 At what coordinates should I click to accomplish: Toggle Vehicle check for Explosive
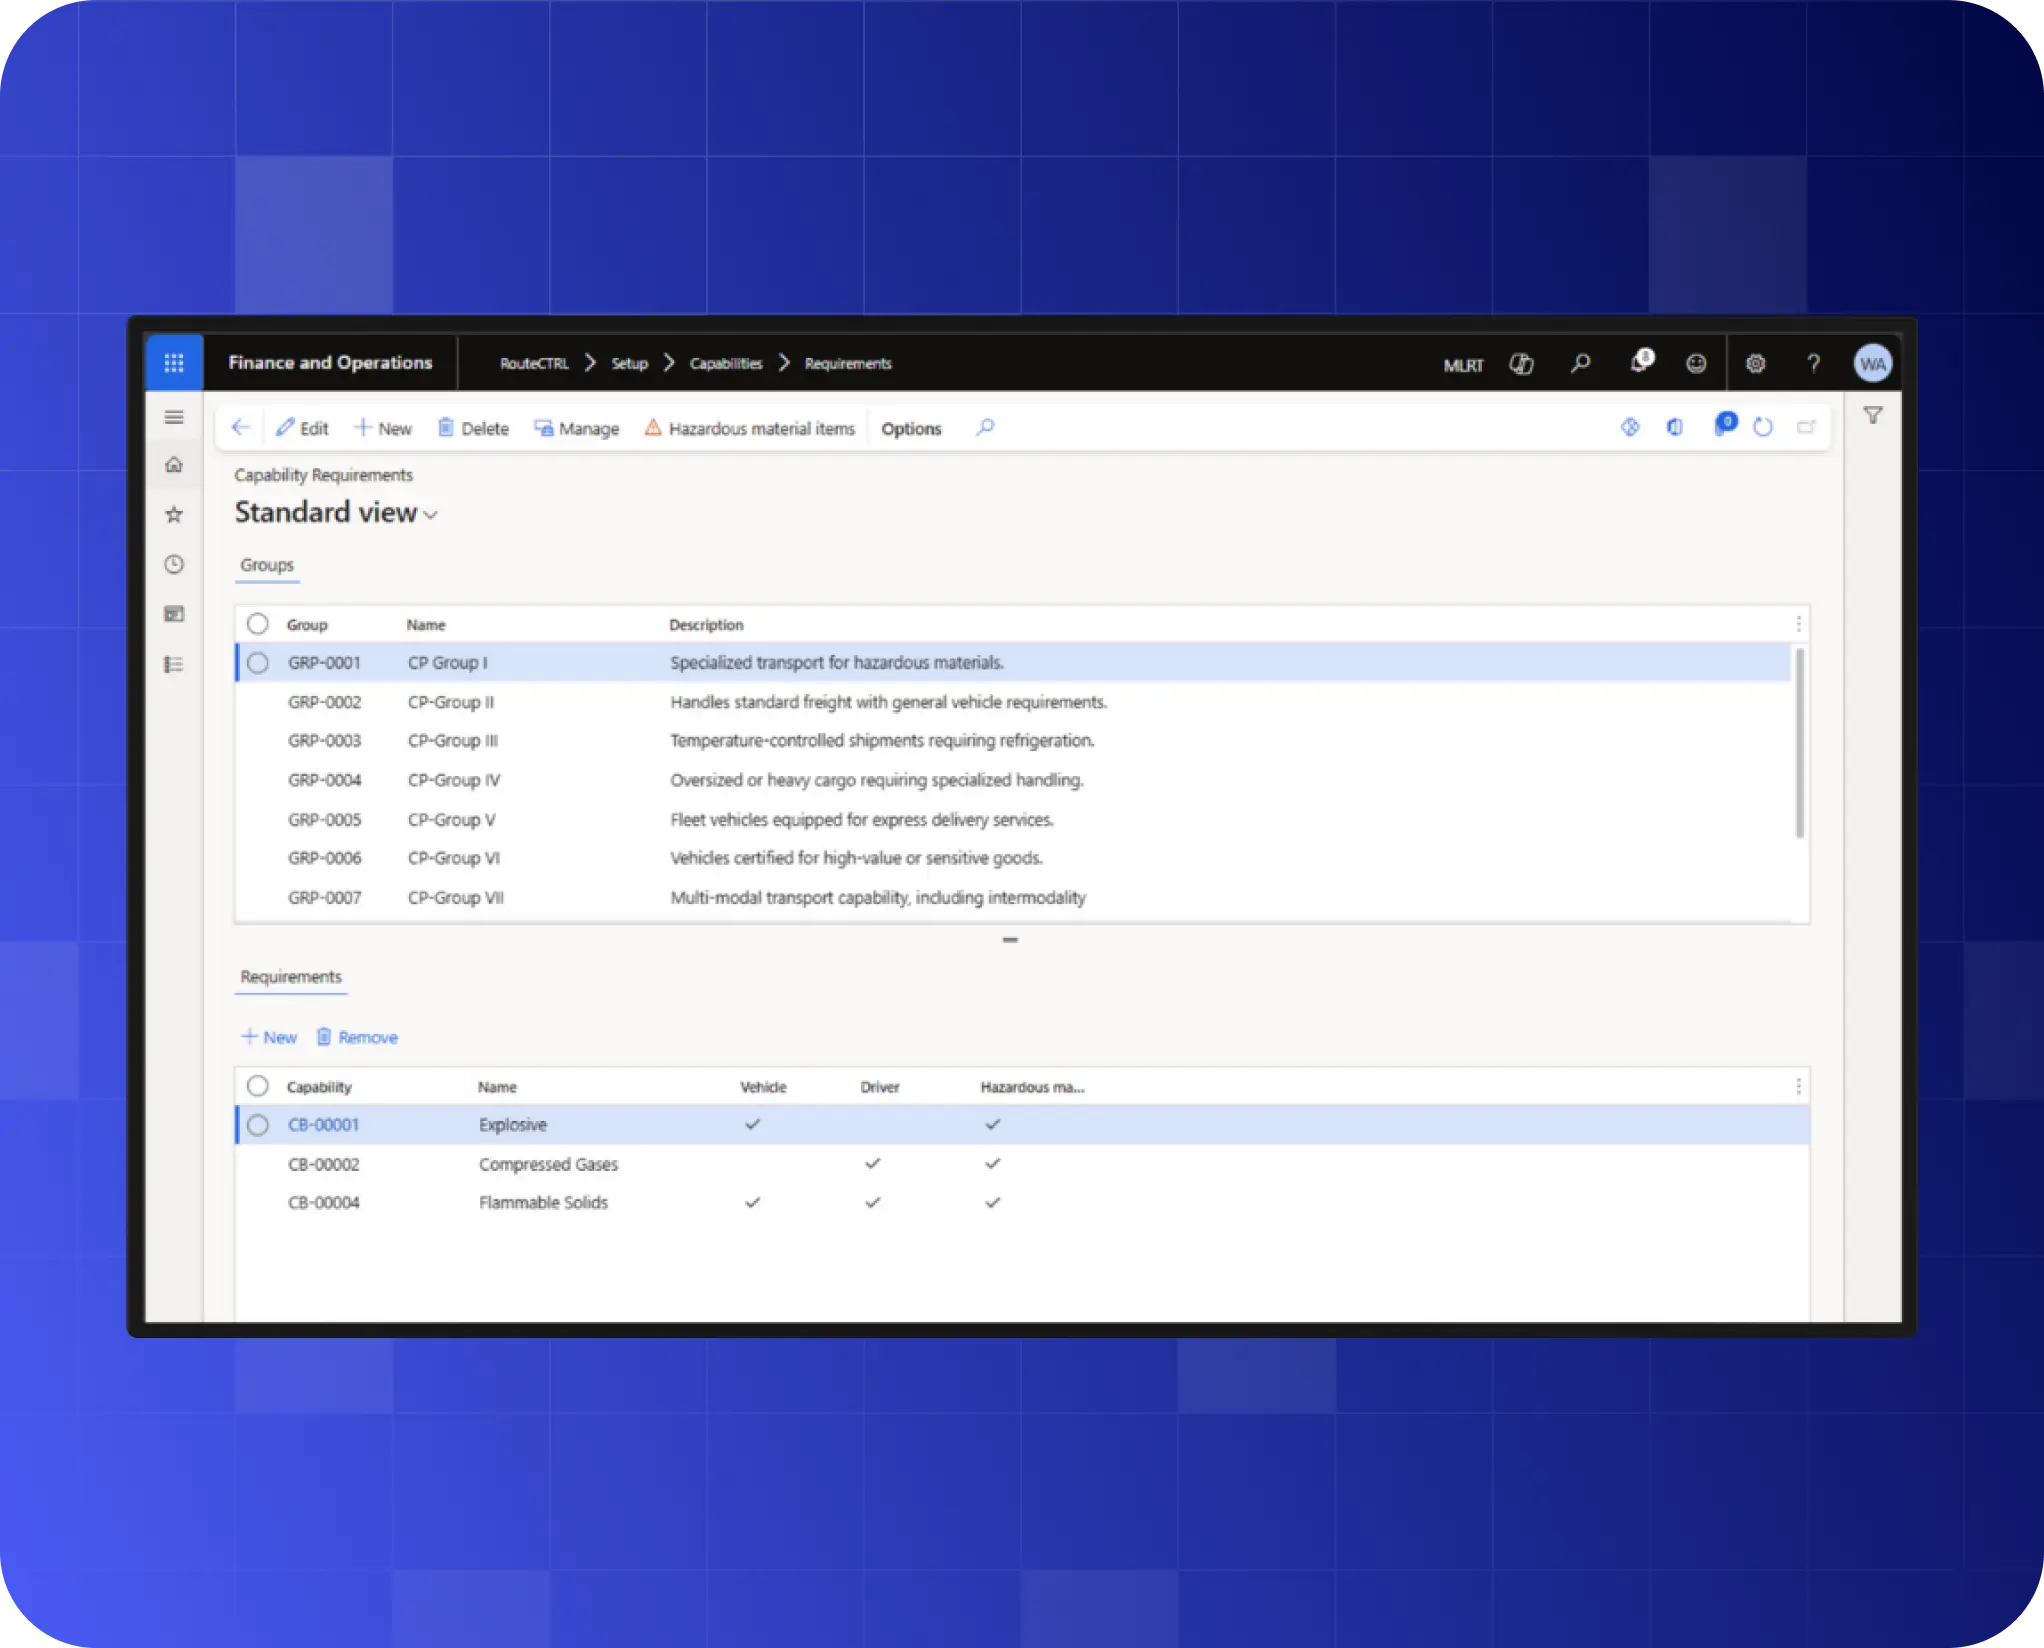[753, 1125]
